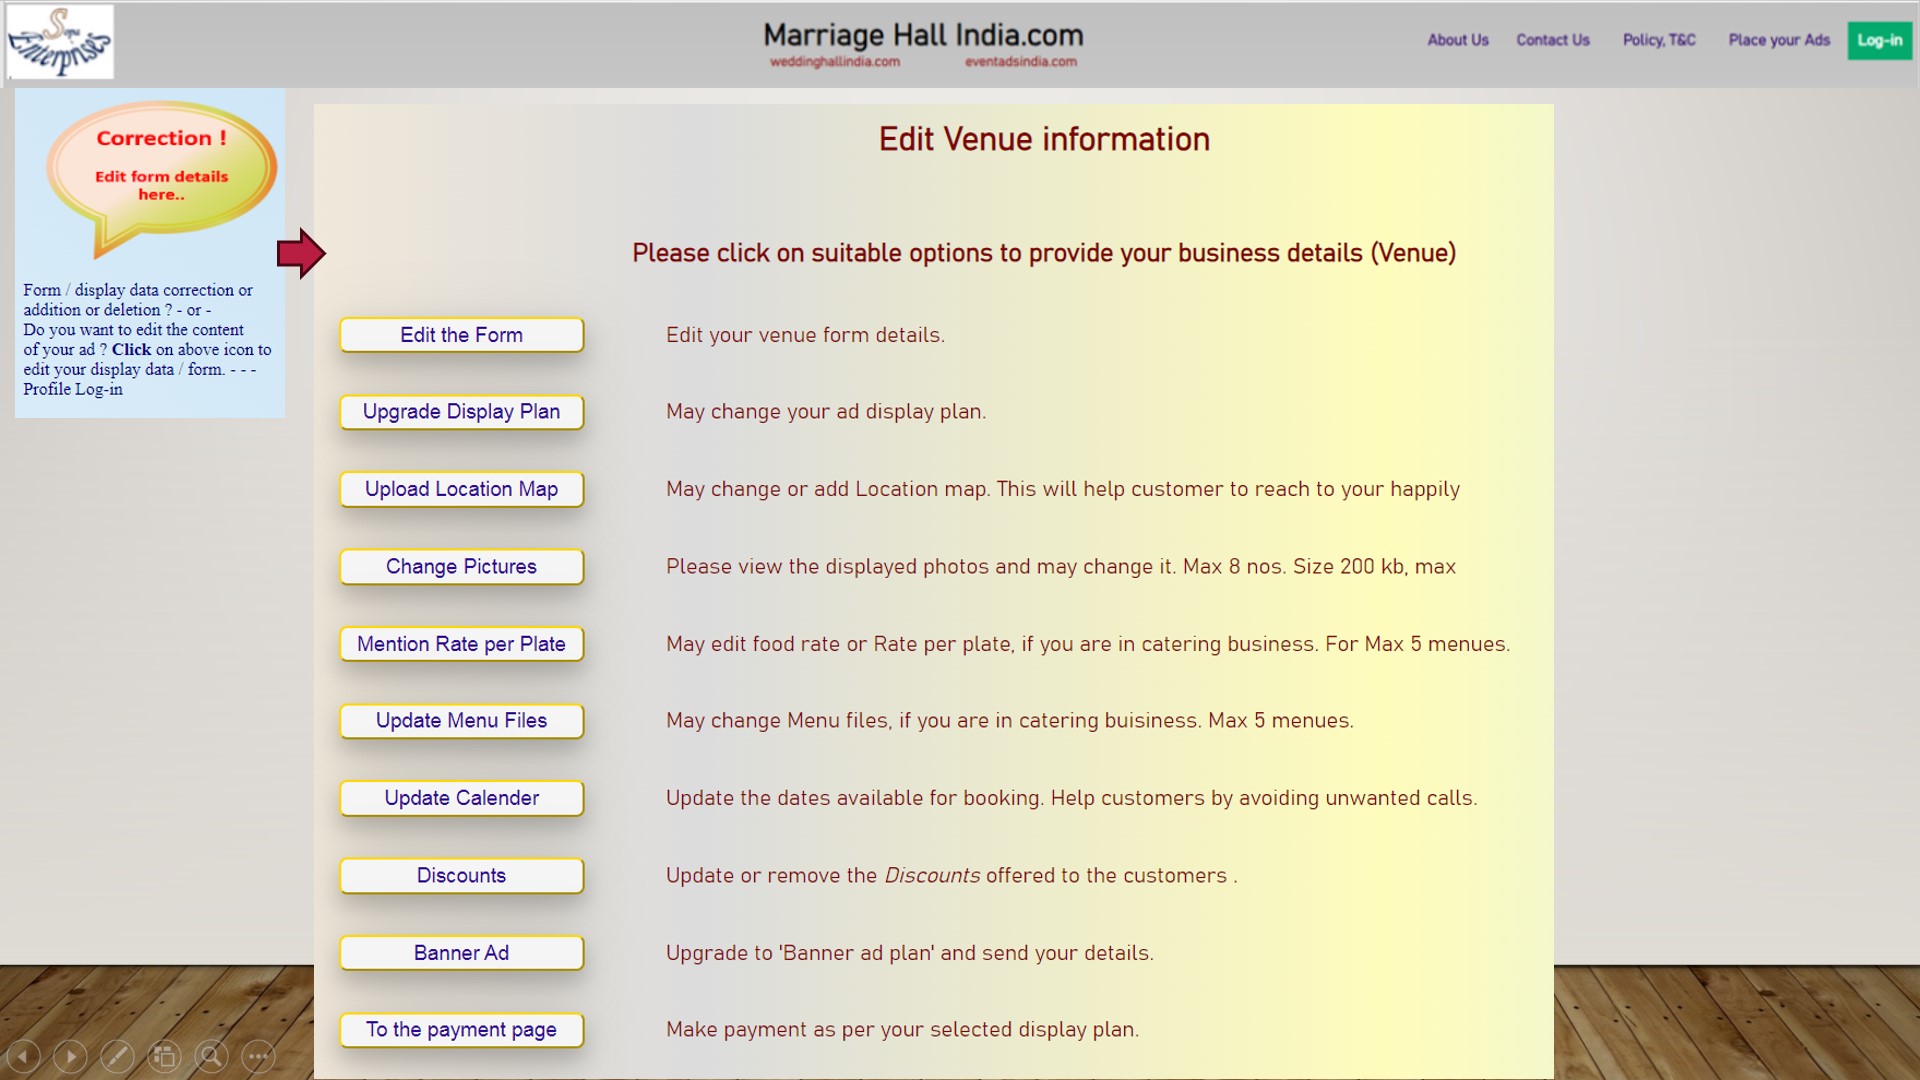The width and height of the screenshot is (1920, 1080).
Task: Open the see-all-slides grid icon
Action: [x=164, y=1056]
